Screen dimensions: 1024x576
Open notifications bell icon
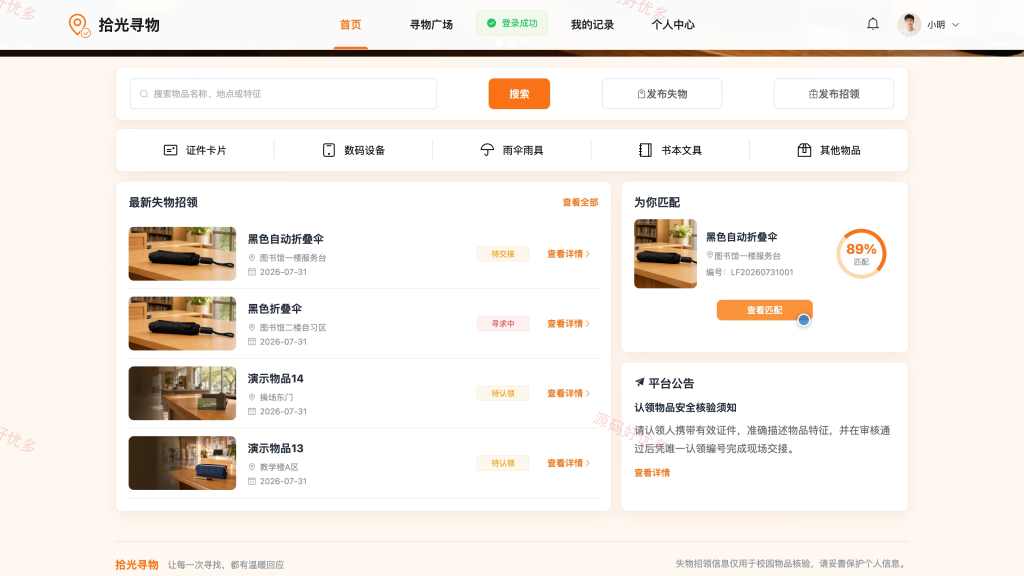pyautogui.click(x=872, y=24)
